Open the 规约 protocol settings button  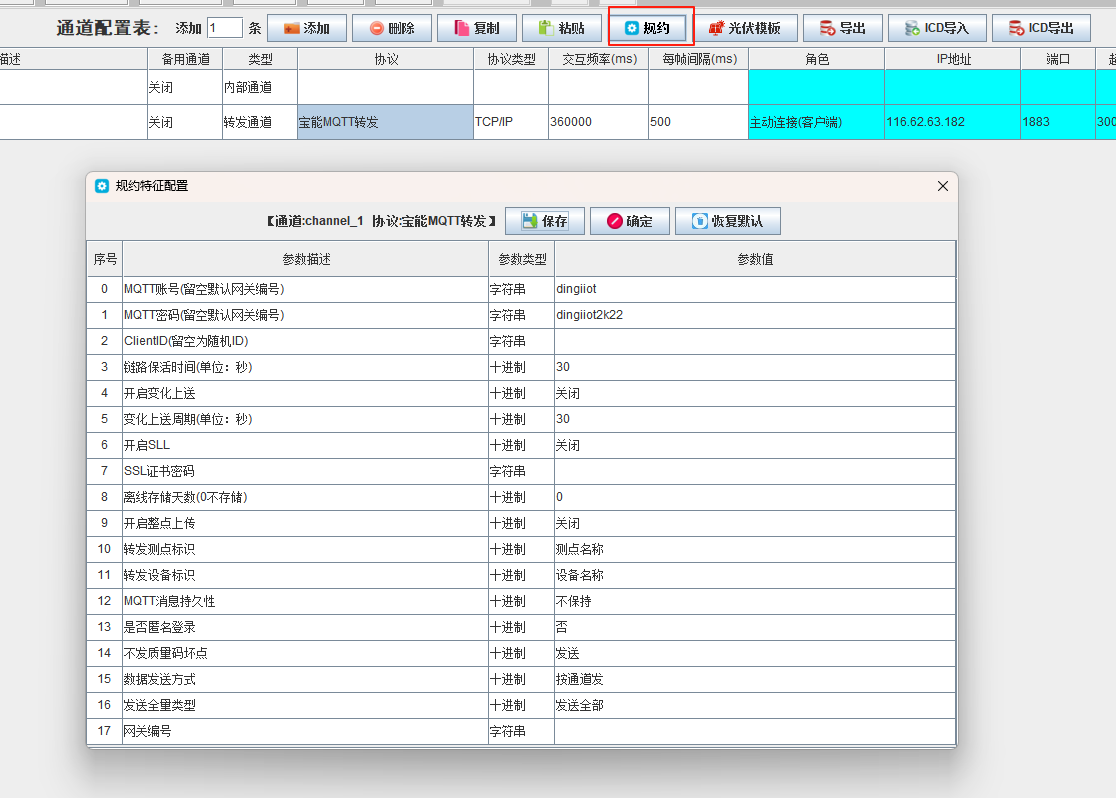[647, 28]
